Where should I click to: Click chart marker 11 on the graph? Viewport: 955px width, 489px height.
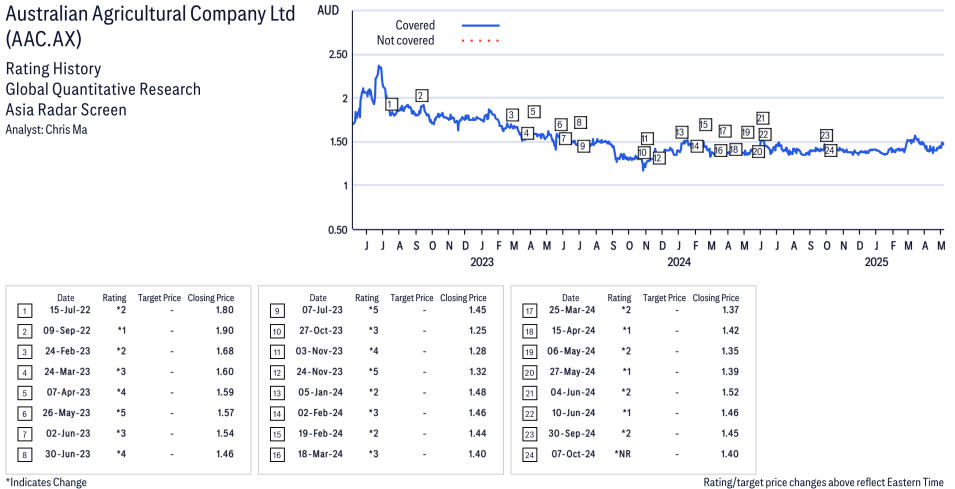(x=646, y=138)
